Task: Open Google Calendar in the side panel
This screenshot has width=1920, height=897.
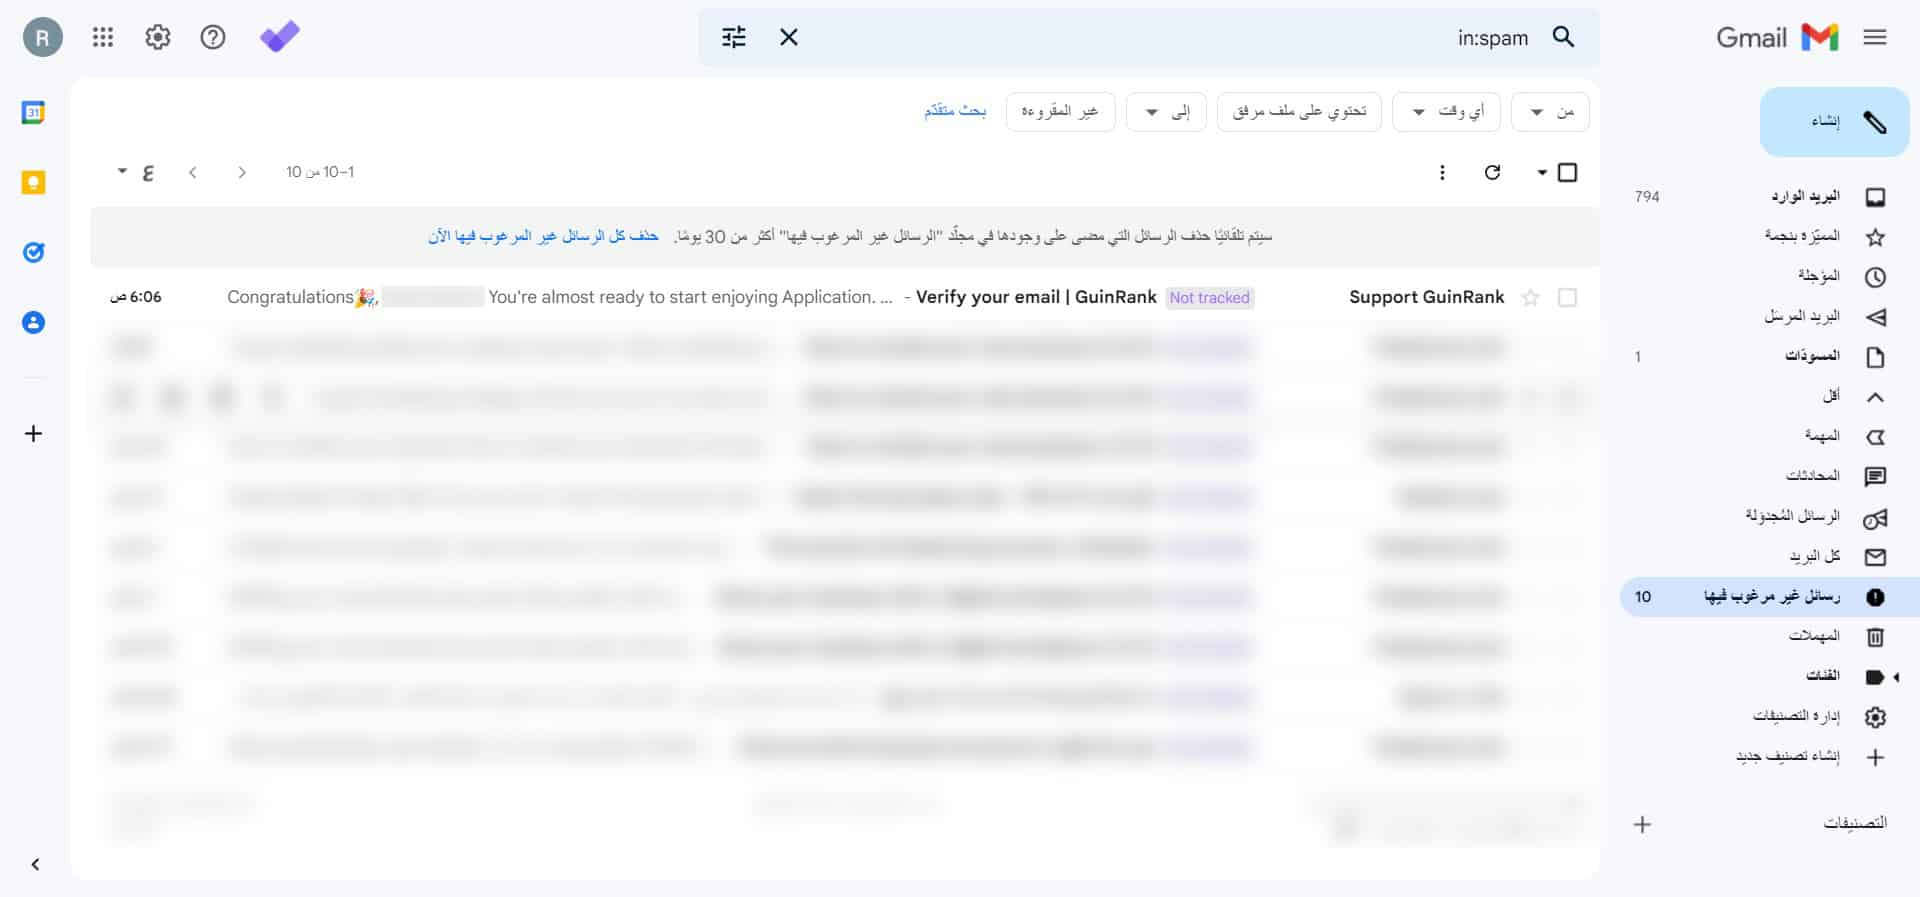Action: tap(33, 113)
